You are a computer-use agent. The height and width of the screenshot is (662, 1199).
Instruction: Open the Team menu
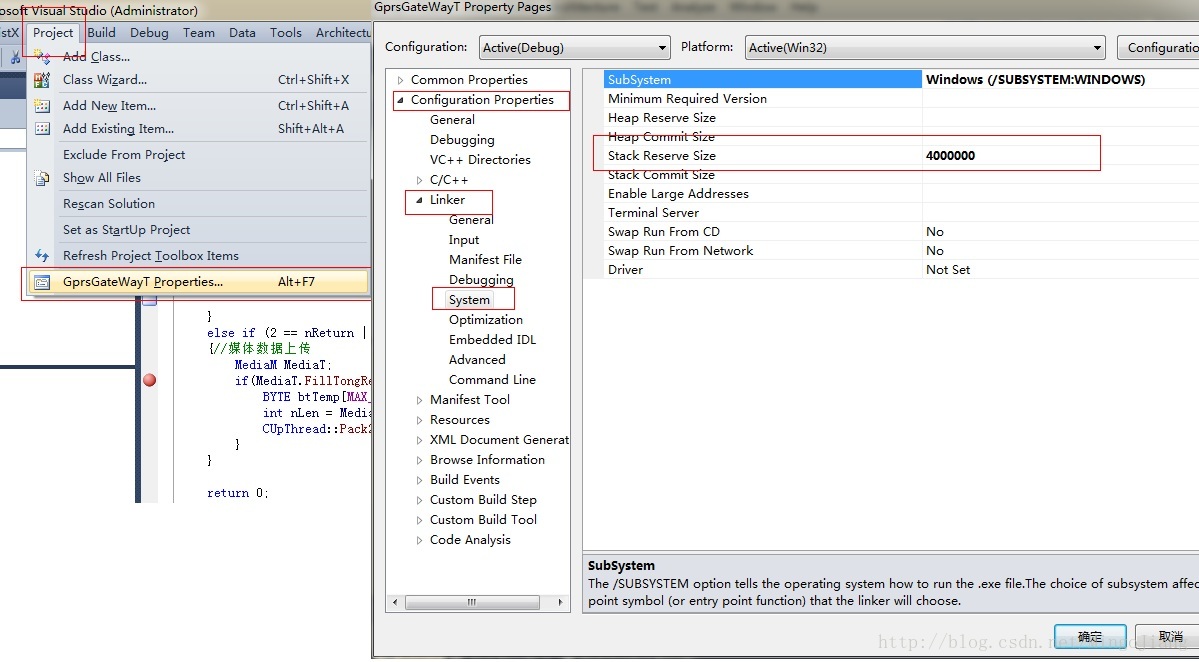tap(199, 33)
